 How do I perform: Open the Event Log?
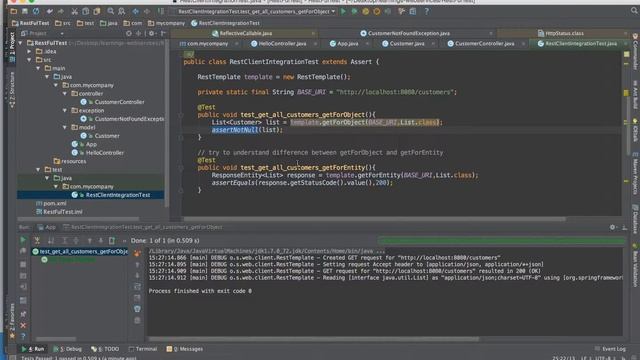click(610, 349)
